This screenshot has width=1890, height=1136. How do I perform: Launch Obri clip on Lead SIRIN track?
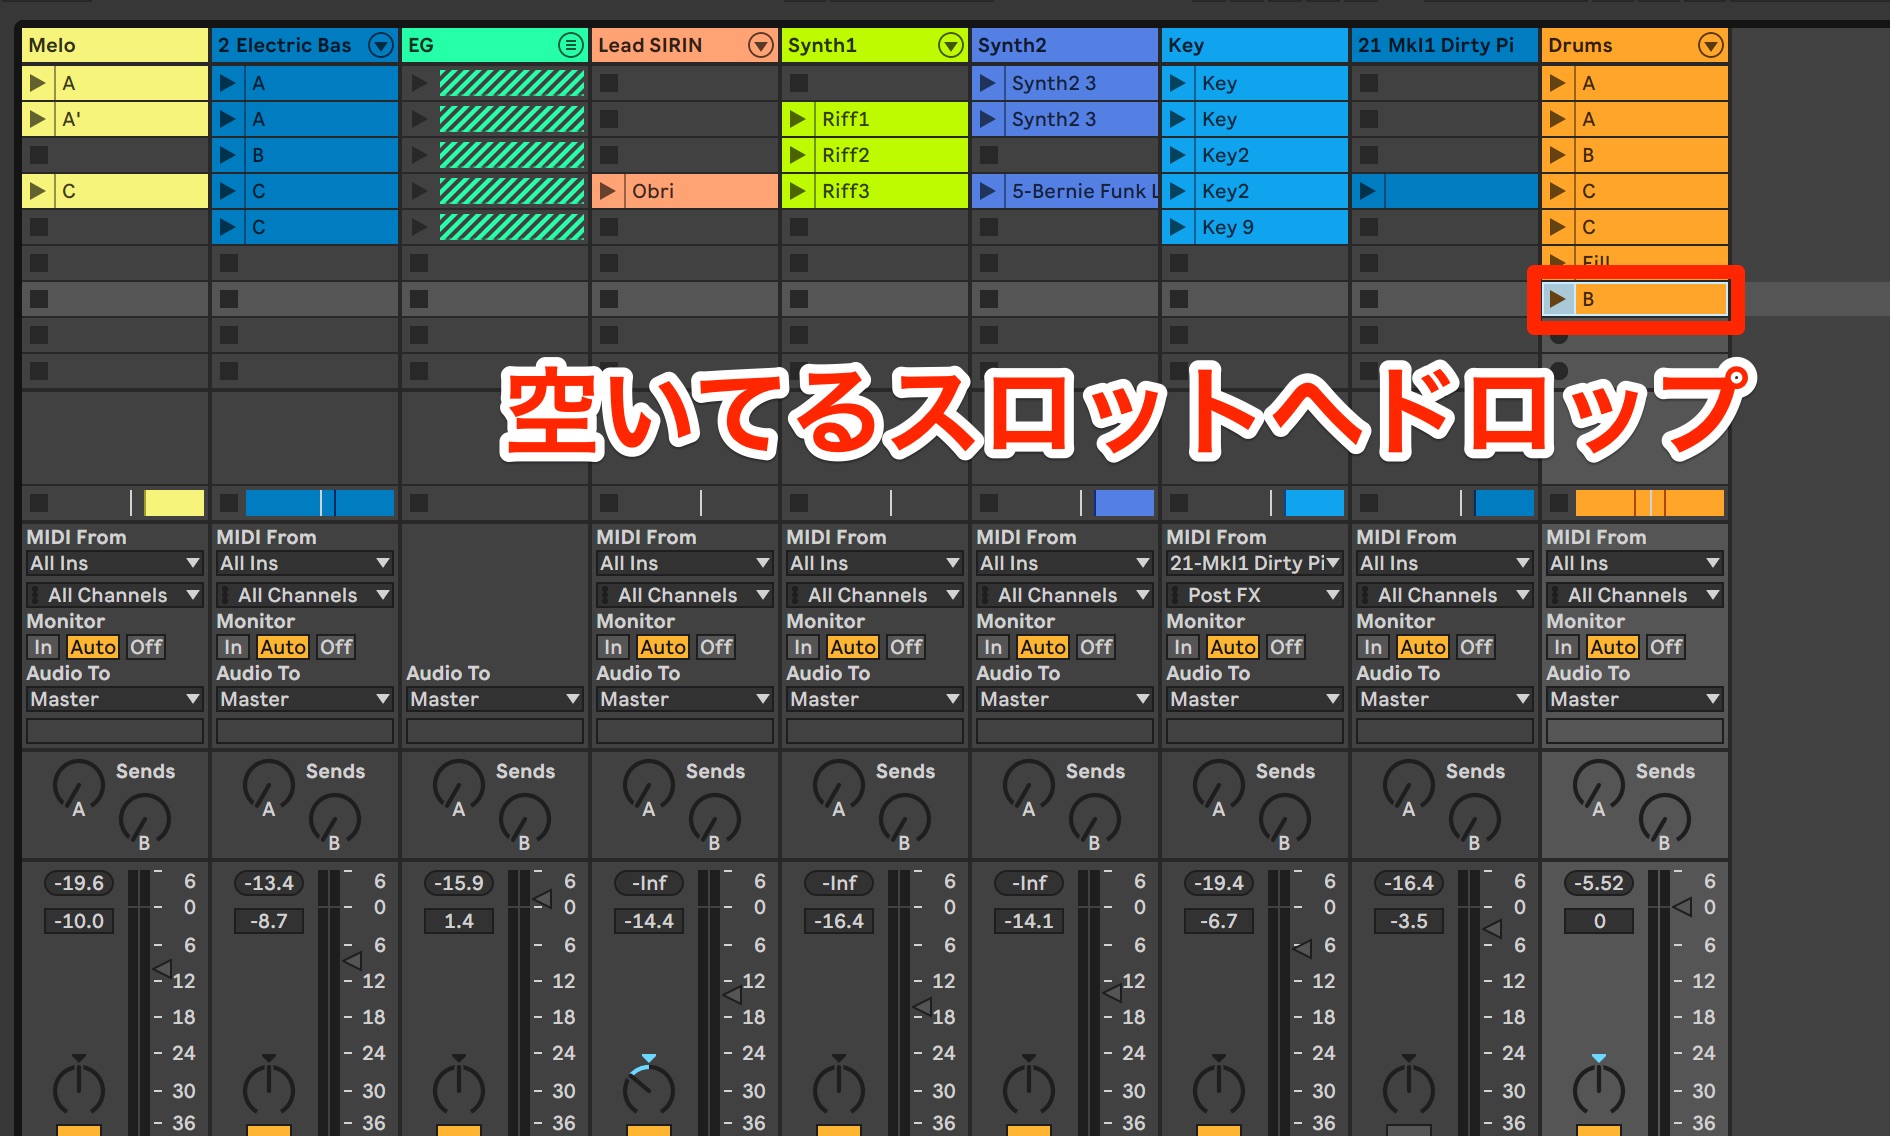(608, 191)
